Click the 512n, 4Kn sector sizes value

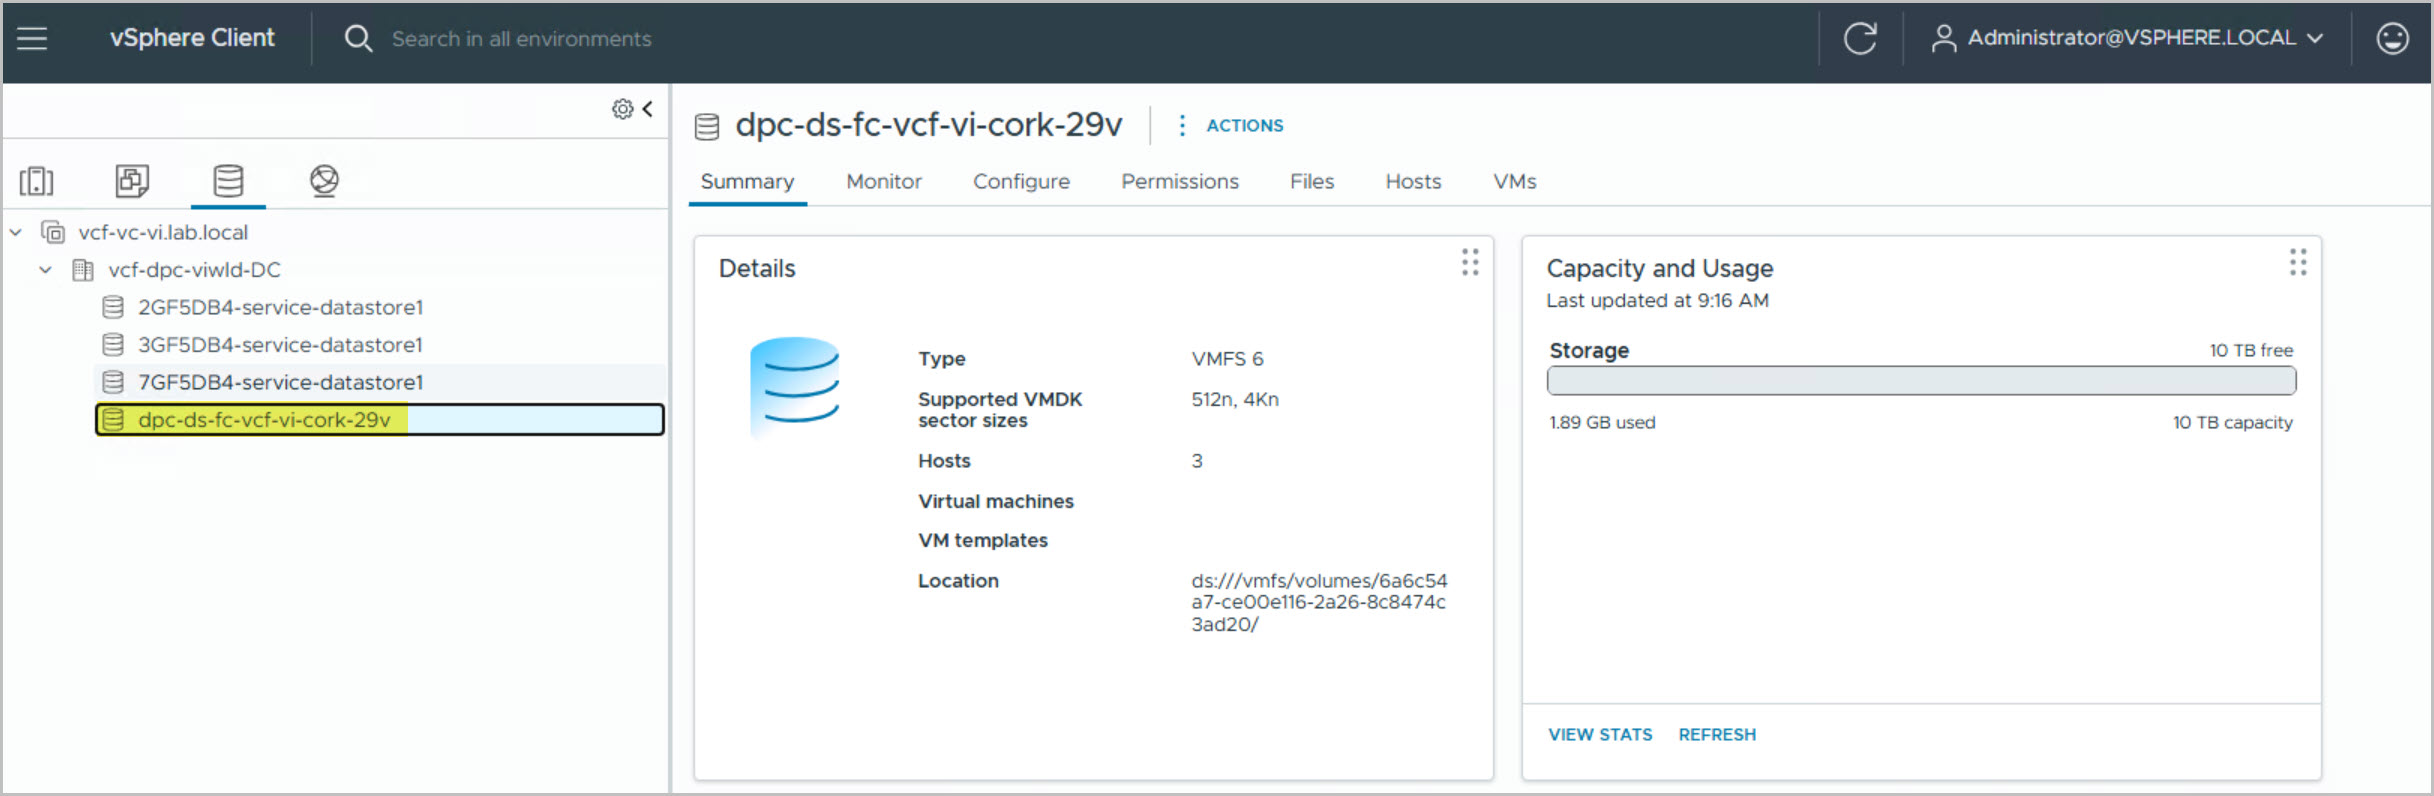pos(1235,400)
